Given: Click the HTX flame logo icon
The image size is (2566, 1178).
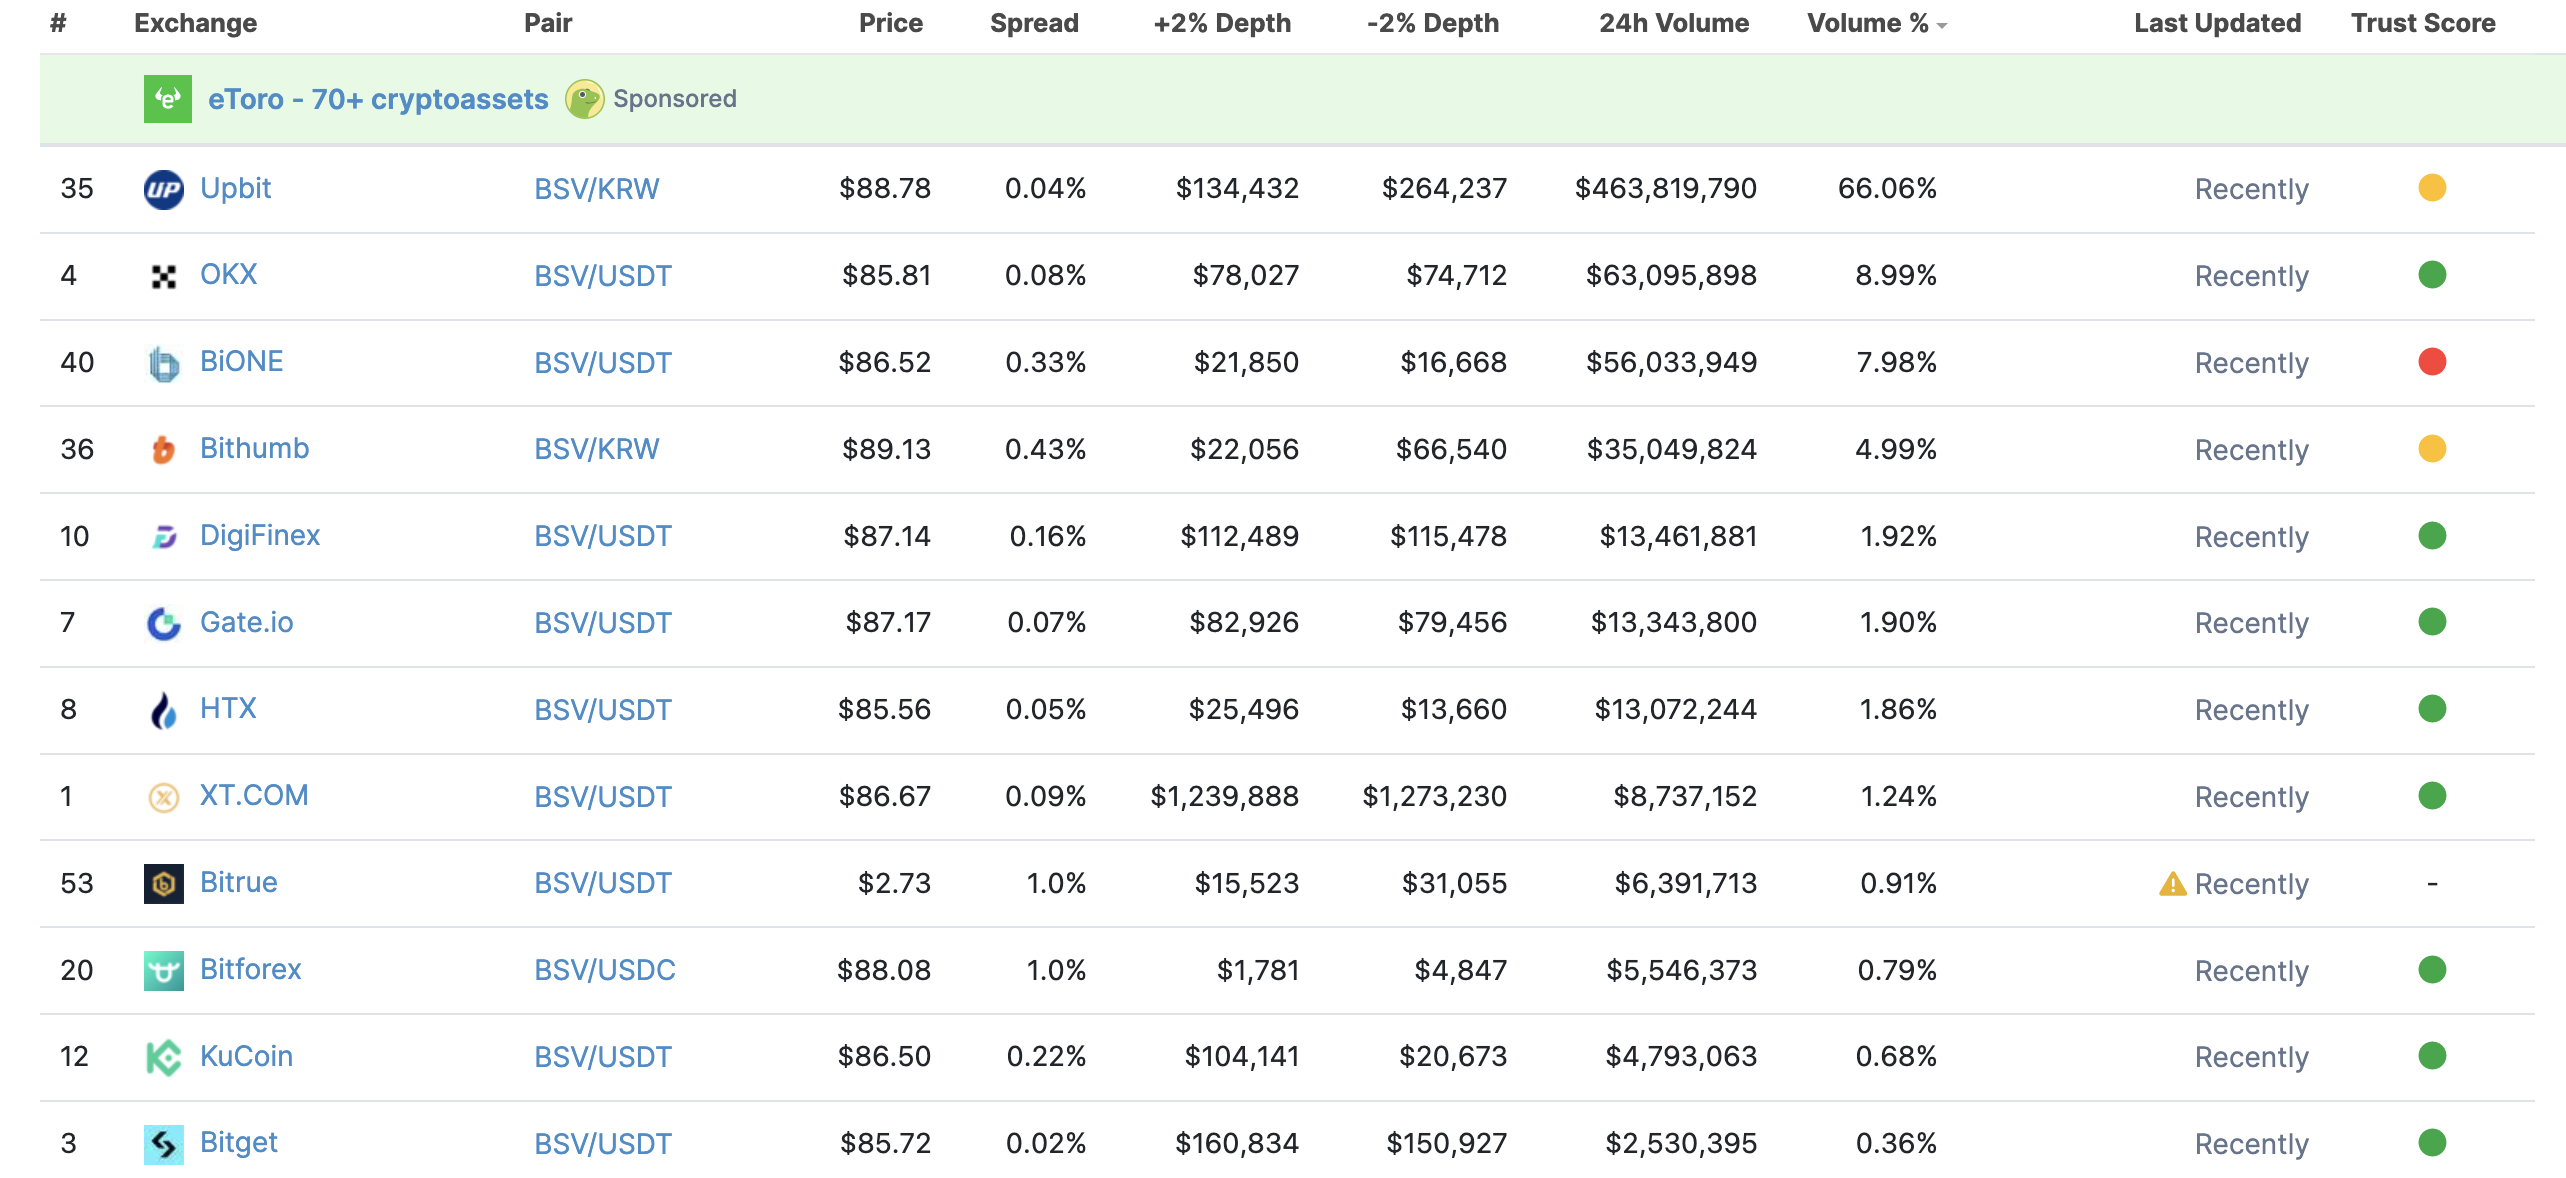Looking at the screenshot, I should (163, 710).
